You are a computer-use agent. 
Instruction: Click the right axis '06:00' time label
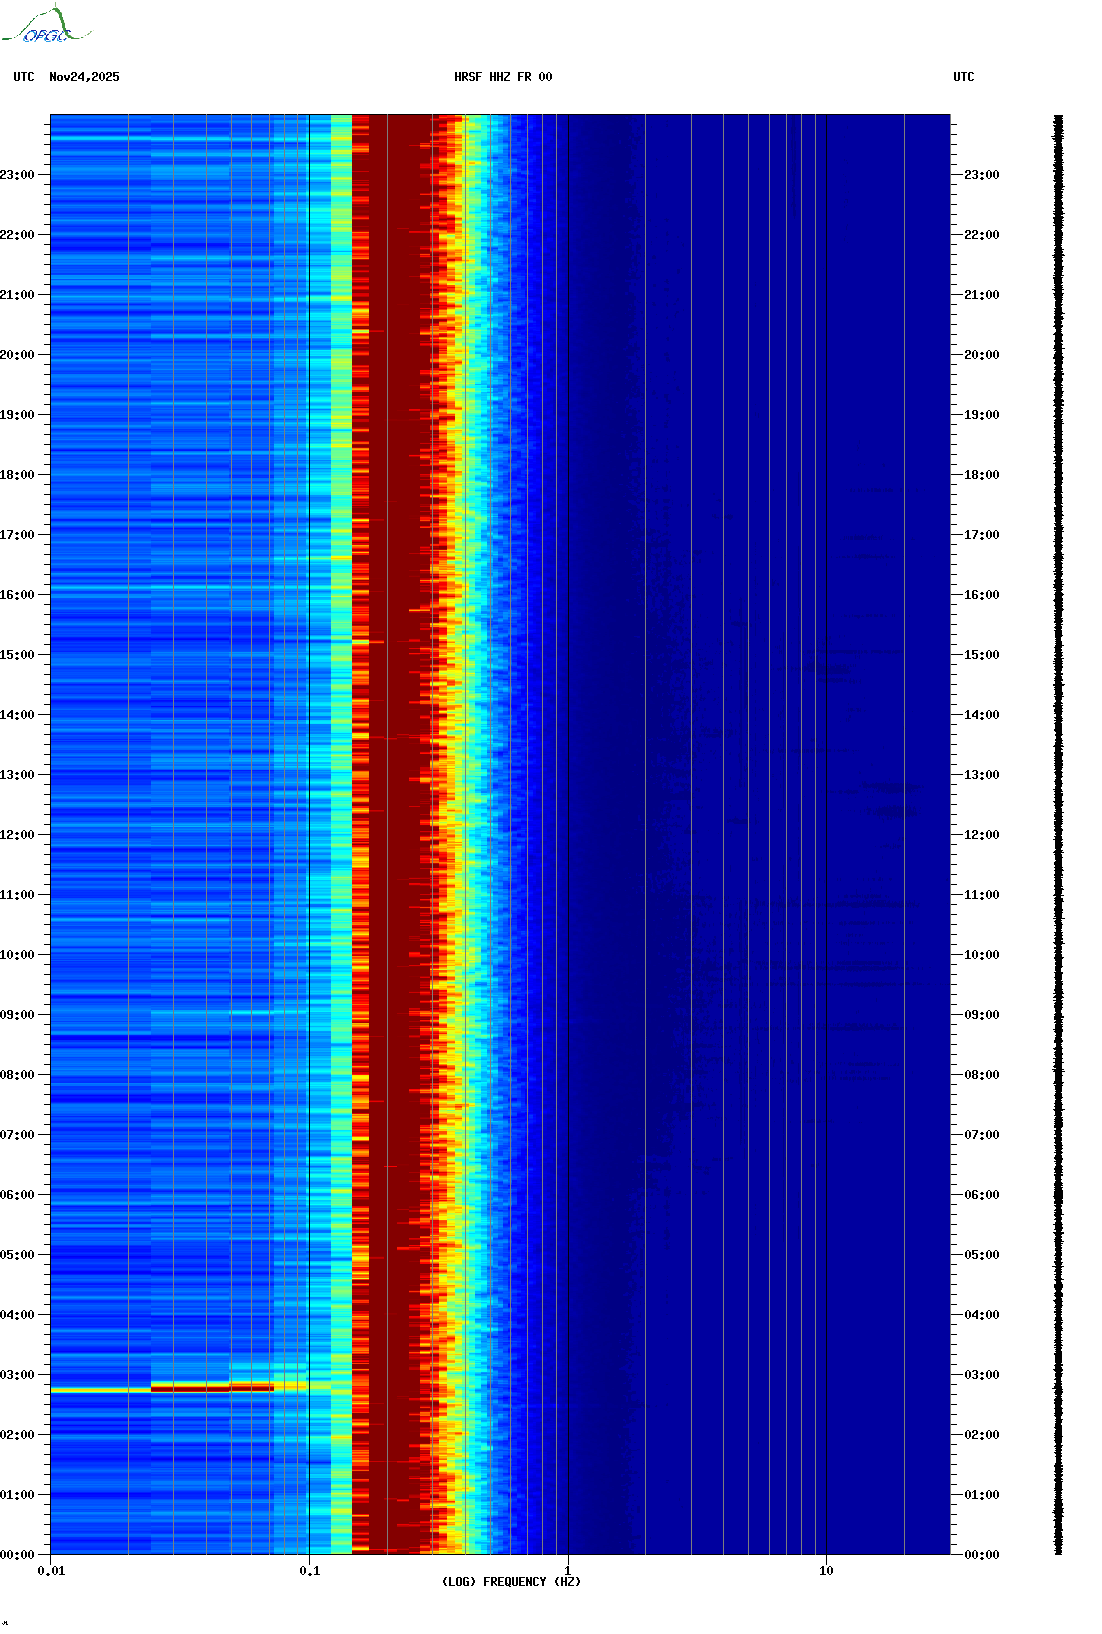982,1195
